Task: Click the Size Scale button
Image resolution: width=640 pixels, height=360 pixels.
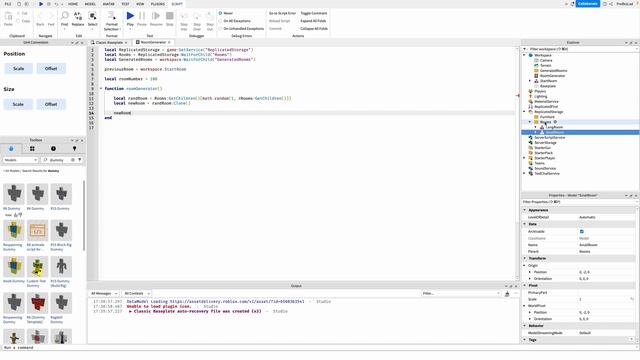Action: pos(18,104)
